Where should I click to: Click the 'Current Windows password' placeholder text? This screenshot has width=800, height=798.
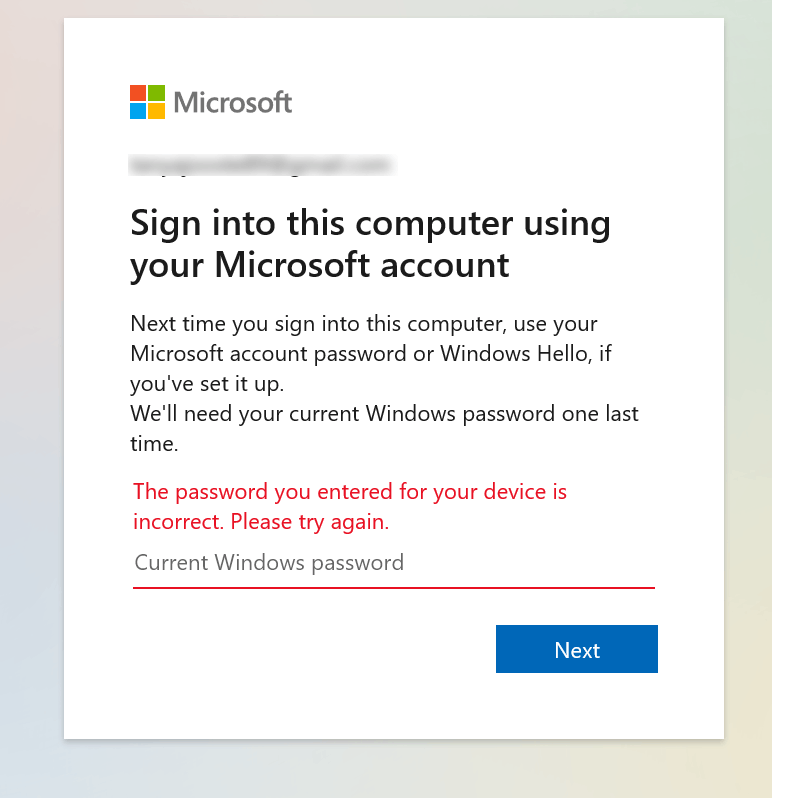coord(269,563)
